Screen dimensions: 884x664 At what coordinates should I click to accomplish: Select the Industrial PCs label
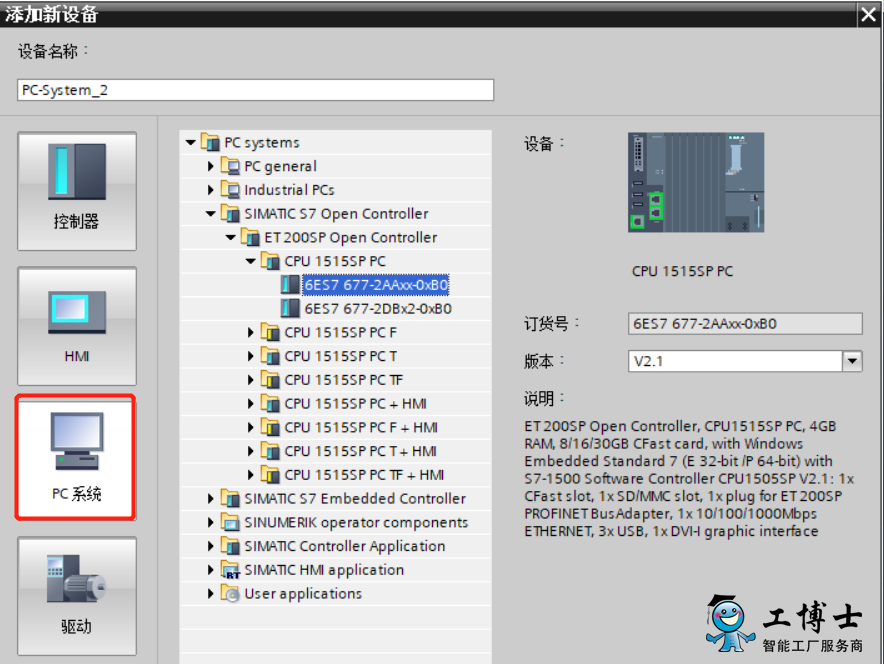[289, 190]
